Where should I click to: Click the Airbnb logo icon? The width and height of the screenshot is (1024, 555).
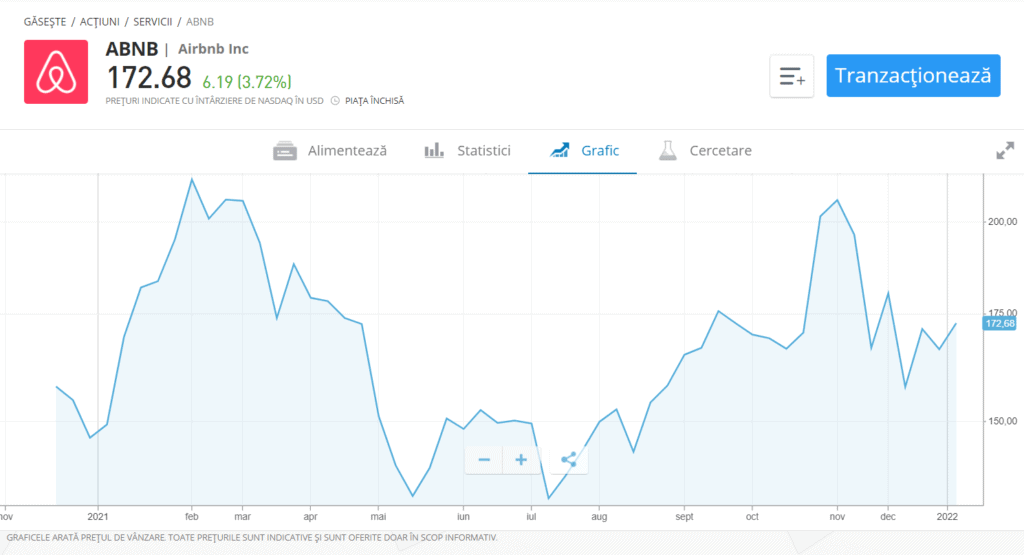56,72
